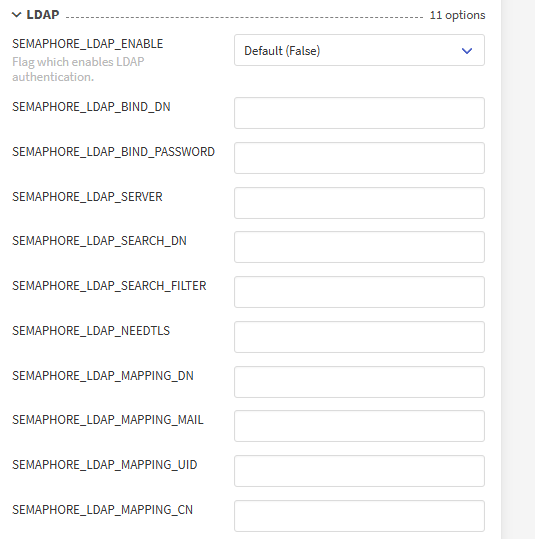The image size is (535, 539).
Task: Click the 11 options count label
Action: (x=457, y=15)
